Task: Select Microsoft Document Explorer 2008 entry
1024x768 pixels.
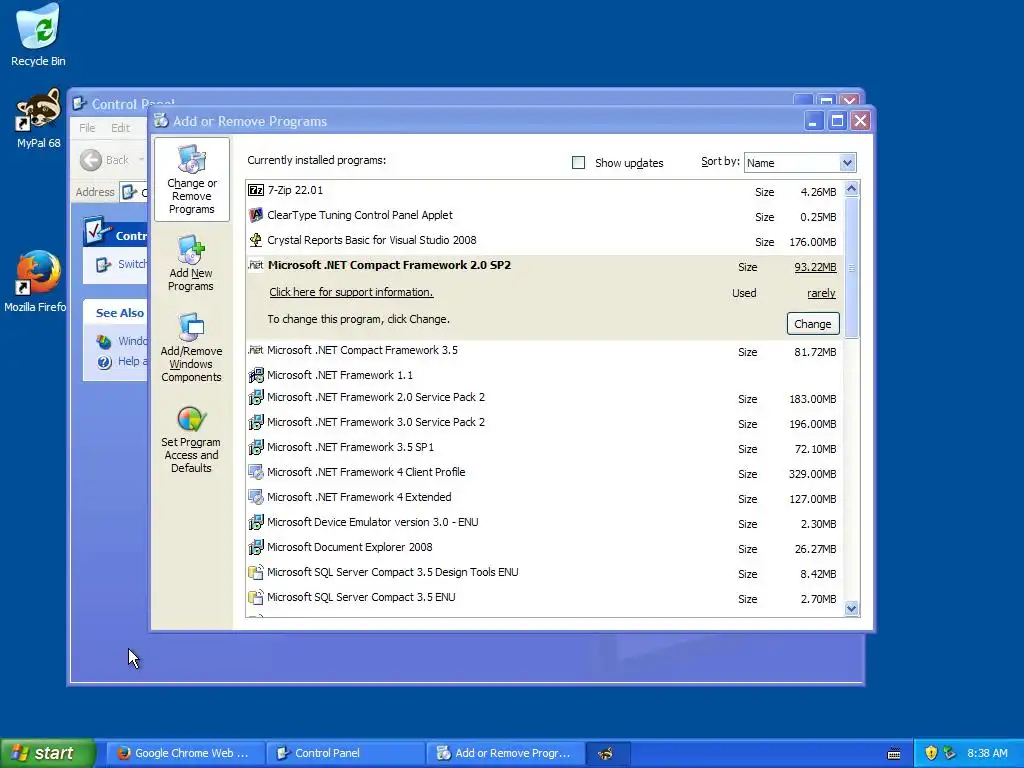Action: tap(544, 547)
